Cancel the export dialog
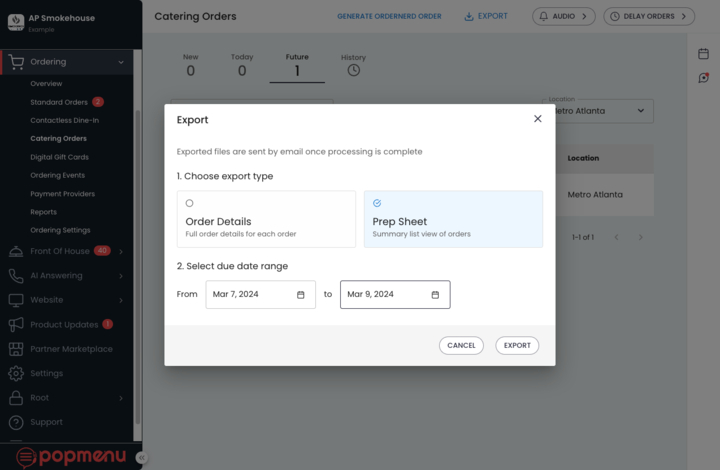Image resolution: width=720 pixels, height=470 pixels. point(461,345)
